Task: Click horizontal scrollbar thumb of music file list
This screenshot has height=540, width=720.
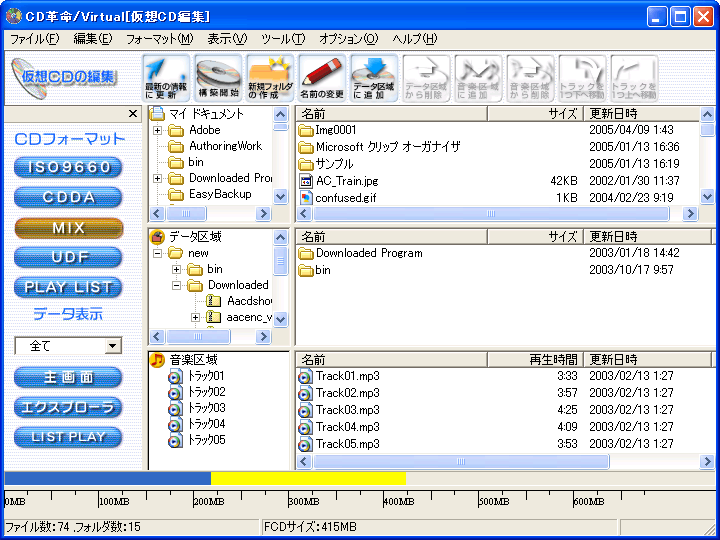Action: [461, 462]
